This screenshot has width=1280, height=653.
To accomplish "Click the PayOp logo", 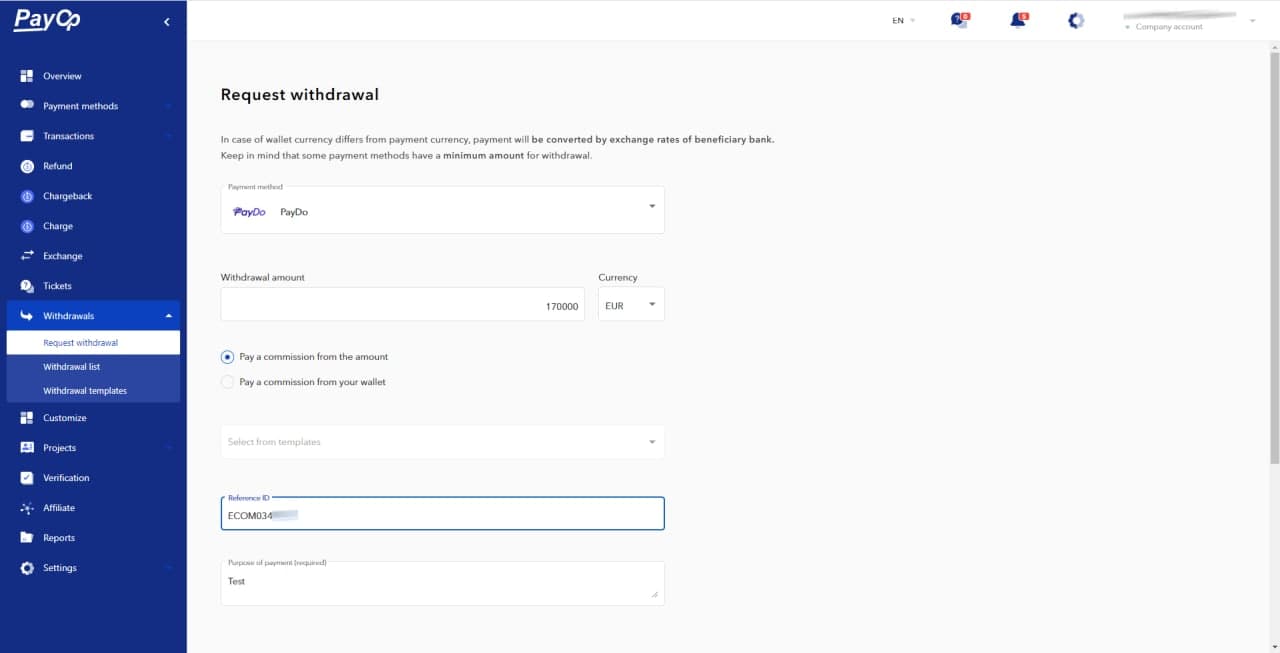I will coord(47,20).
